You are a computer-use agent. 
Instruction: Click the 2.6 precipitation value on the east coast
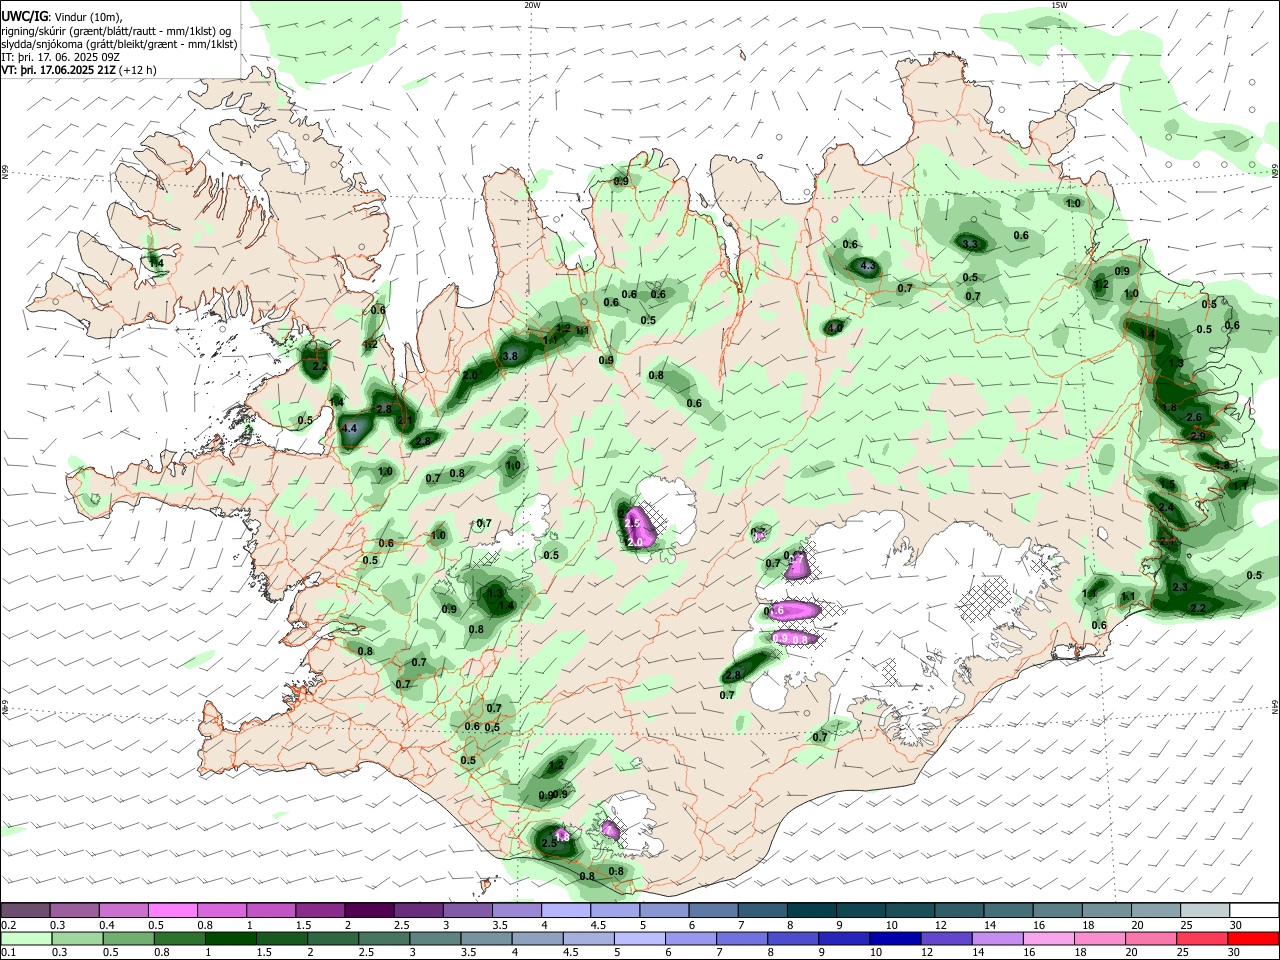click(1193, 417)
